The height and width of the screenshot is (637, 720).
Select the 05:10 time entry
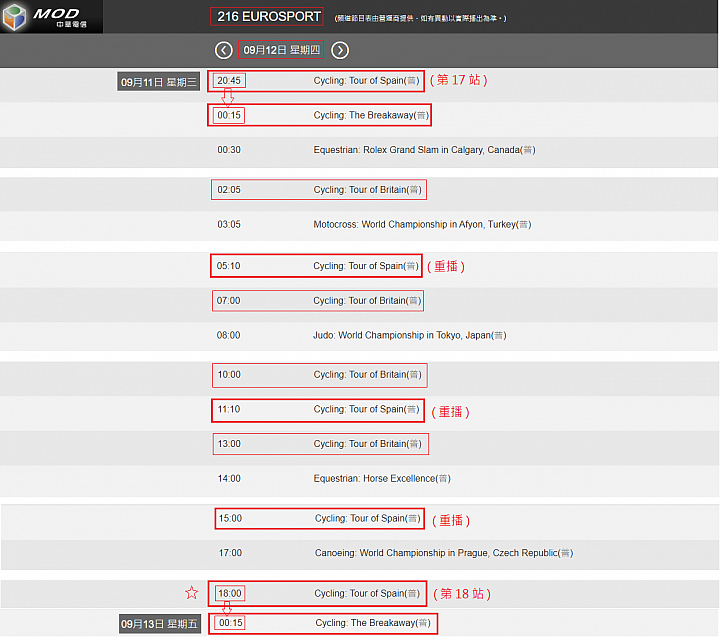[x=229, y=266]
